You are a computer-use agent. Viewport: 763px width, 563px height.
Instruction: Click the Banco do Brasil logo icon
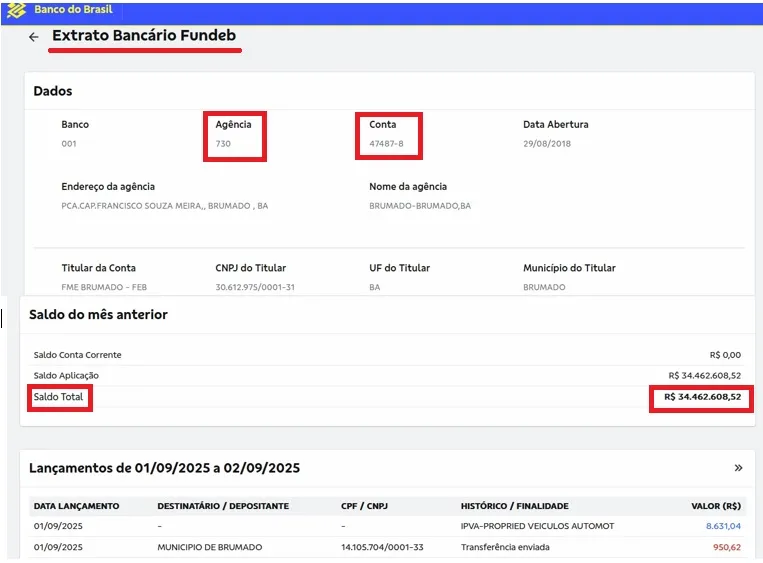tap(16, 10)
